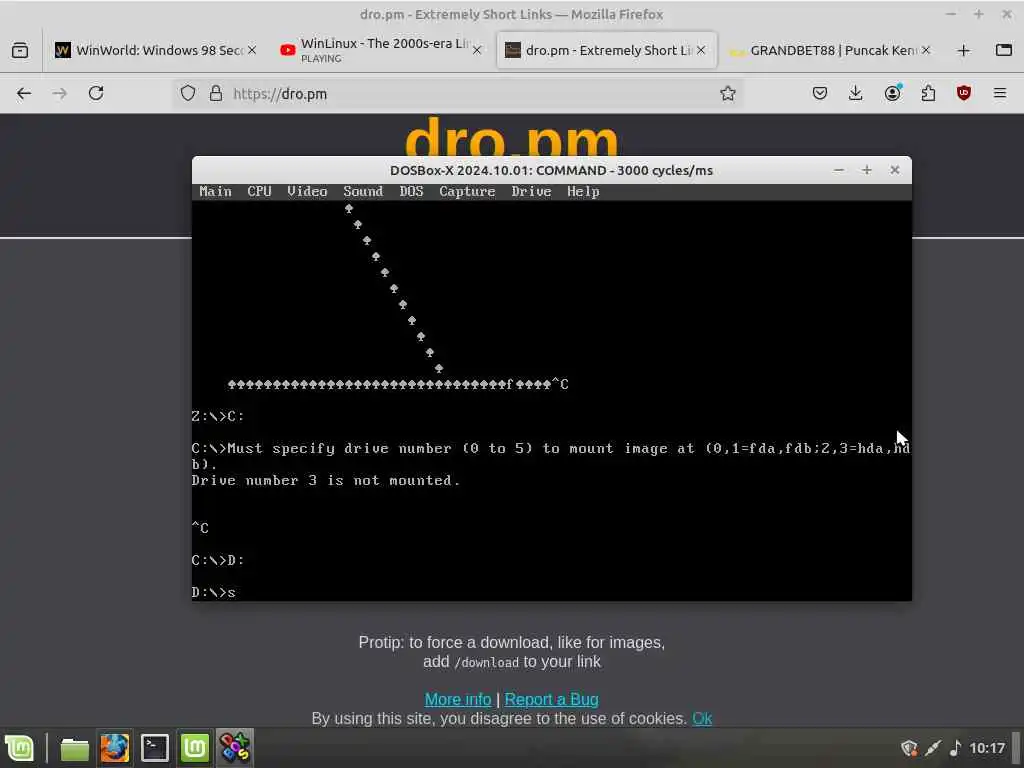Open the uBlock Origin toolbar icon
1024x768 pixels.
click(x=964, y=93)
